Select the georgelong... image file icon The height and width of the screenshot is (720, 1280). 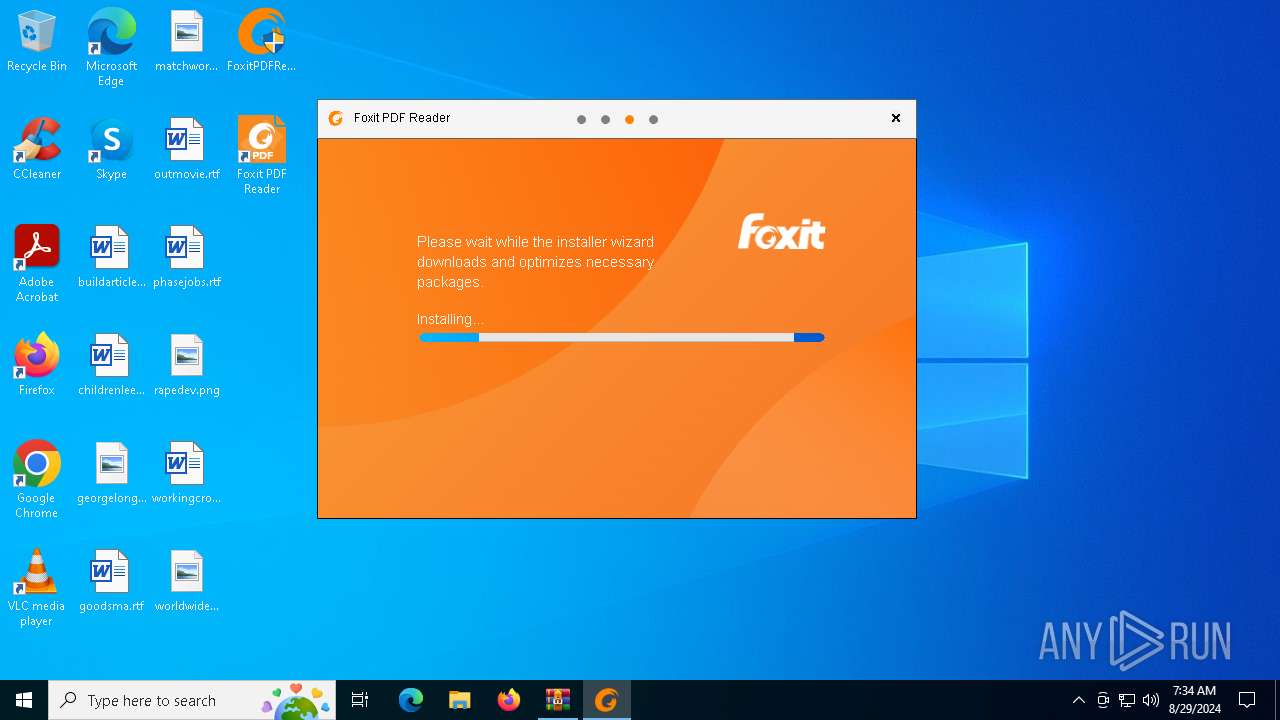point(111,473)
